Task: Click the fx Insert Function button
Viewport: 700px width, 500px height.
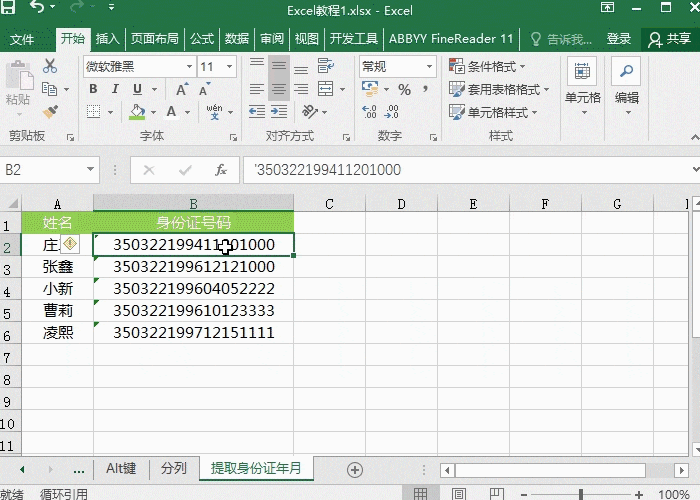Action: tap(221, 170)
